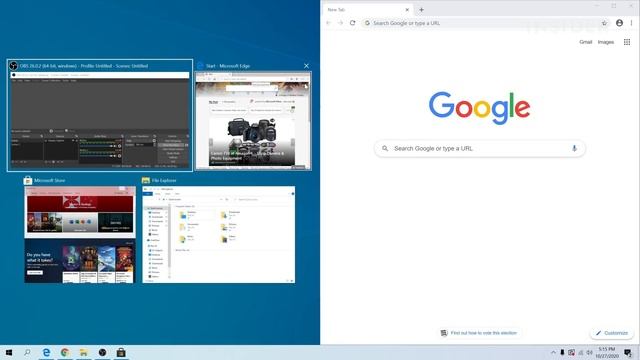This screenshot has width=640, height=360.
Task: Click the OBS window title text
Action: click(x=84, y=66)
